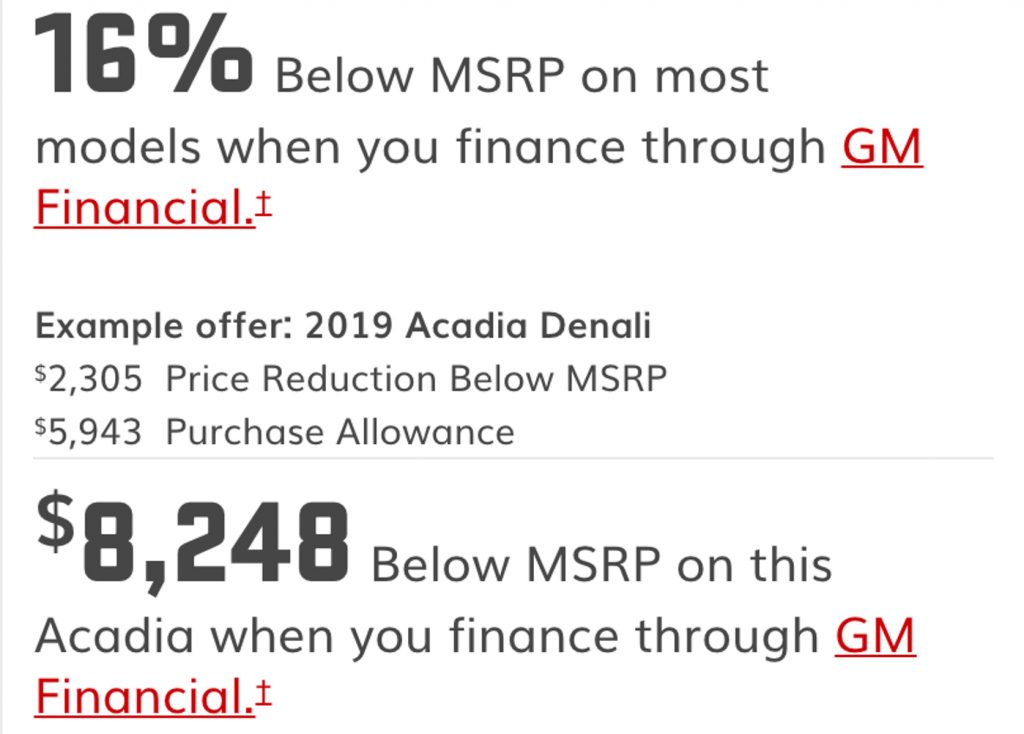
Task: Click the divider line above the $8,248 offer
Action: click(x=514, y=458)
